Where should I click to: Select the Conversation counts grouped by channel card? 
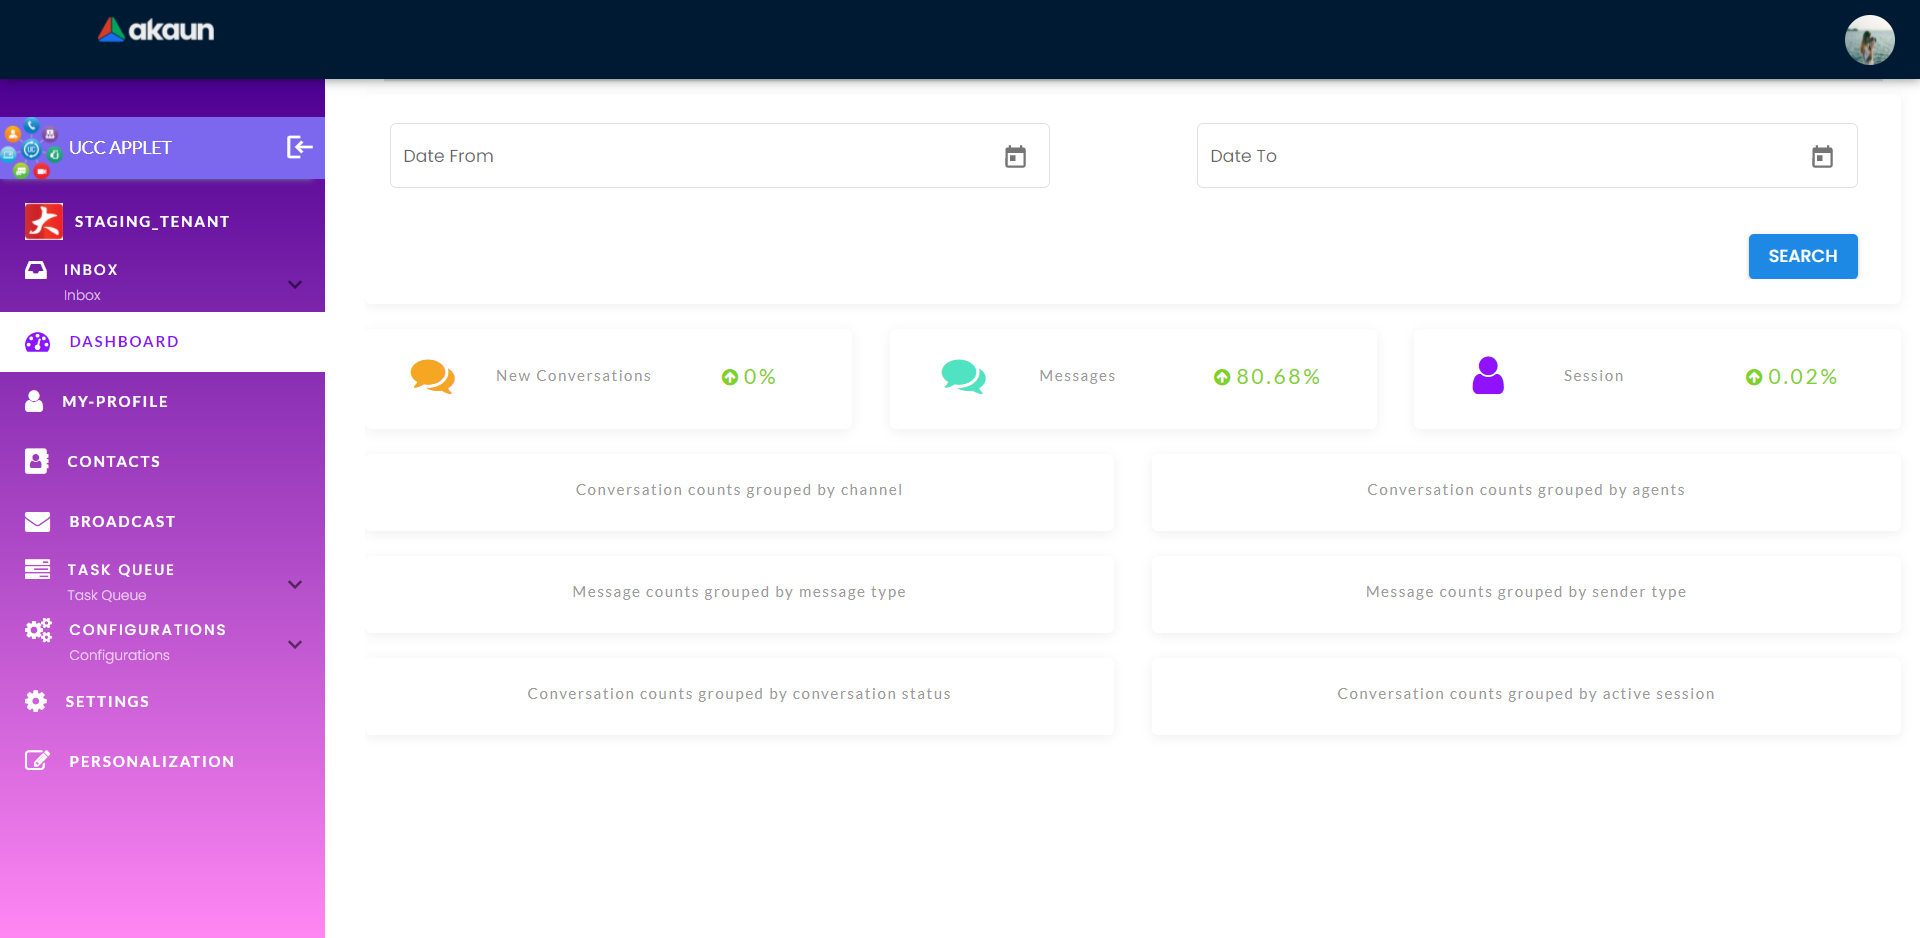click(x=739, y=490)
